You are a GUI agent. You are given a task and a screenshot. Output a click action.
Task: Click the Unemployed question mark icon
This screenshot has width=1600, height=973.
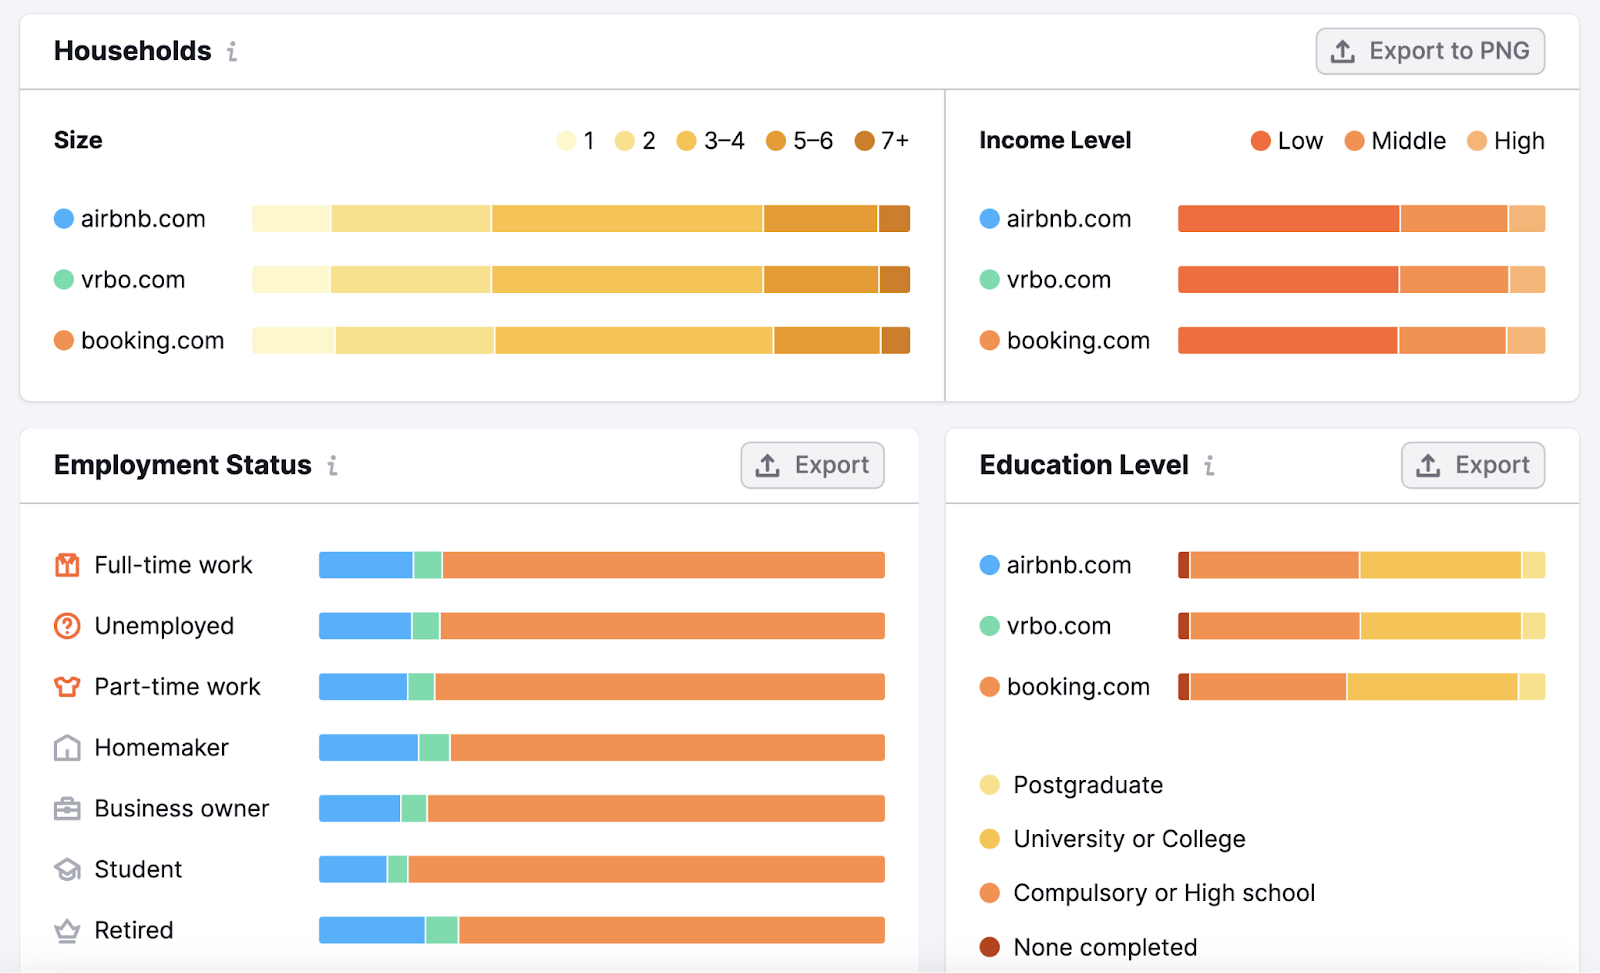(65, 626)
